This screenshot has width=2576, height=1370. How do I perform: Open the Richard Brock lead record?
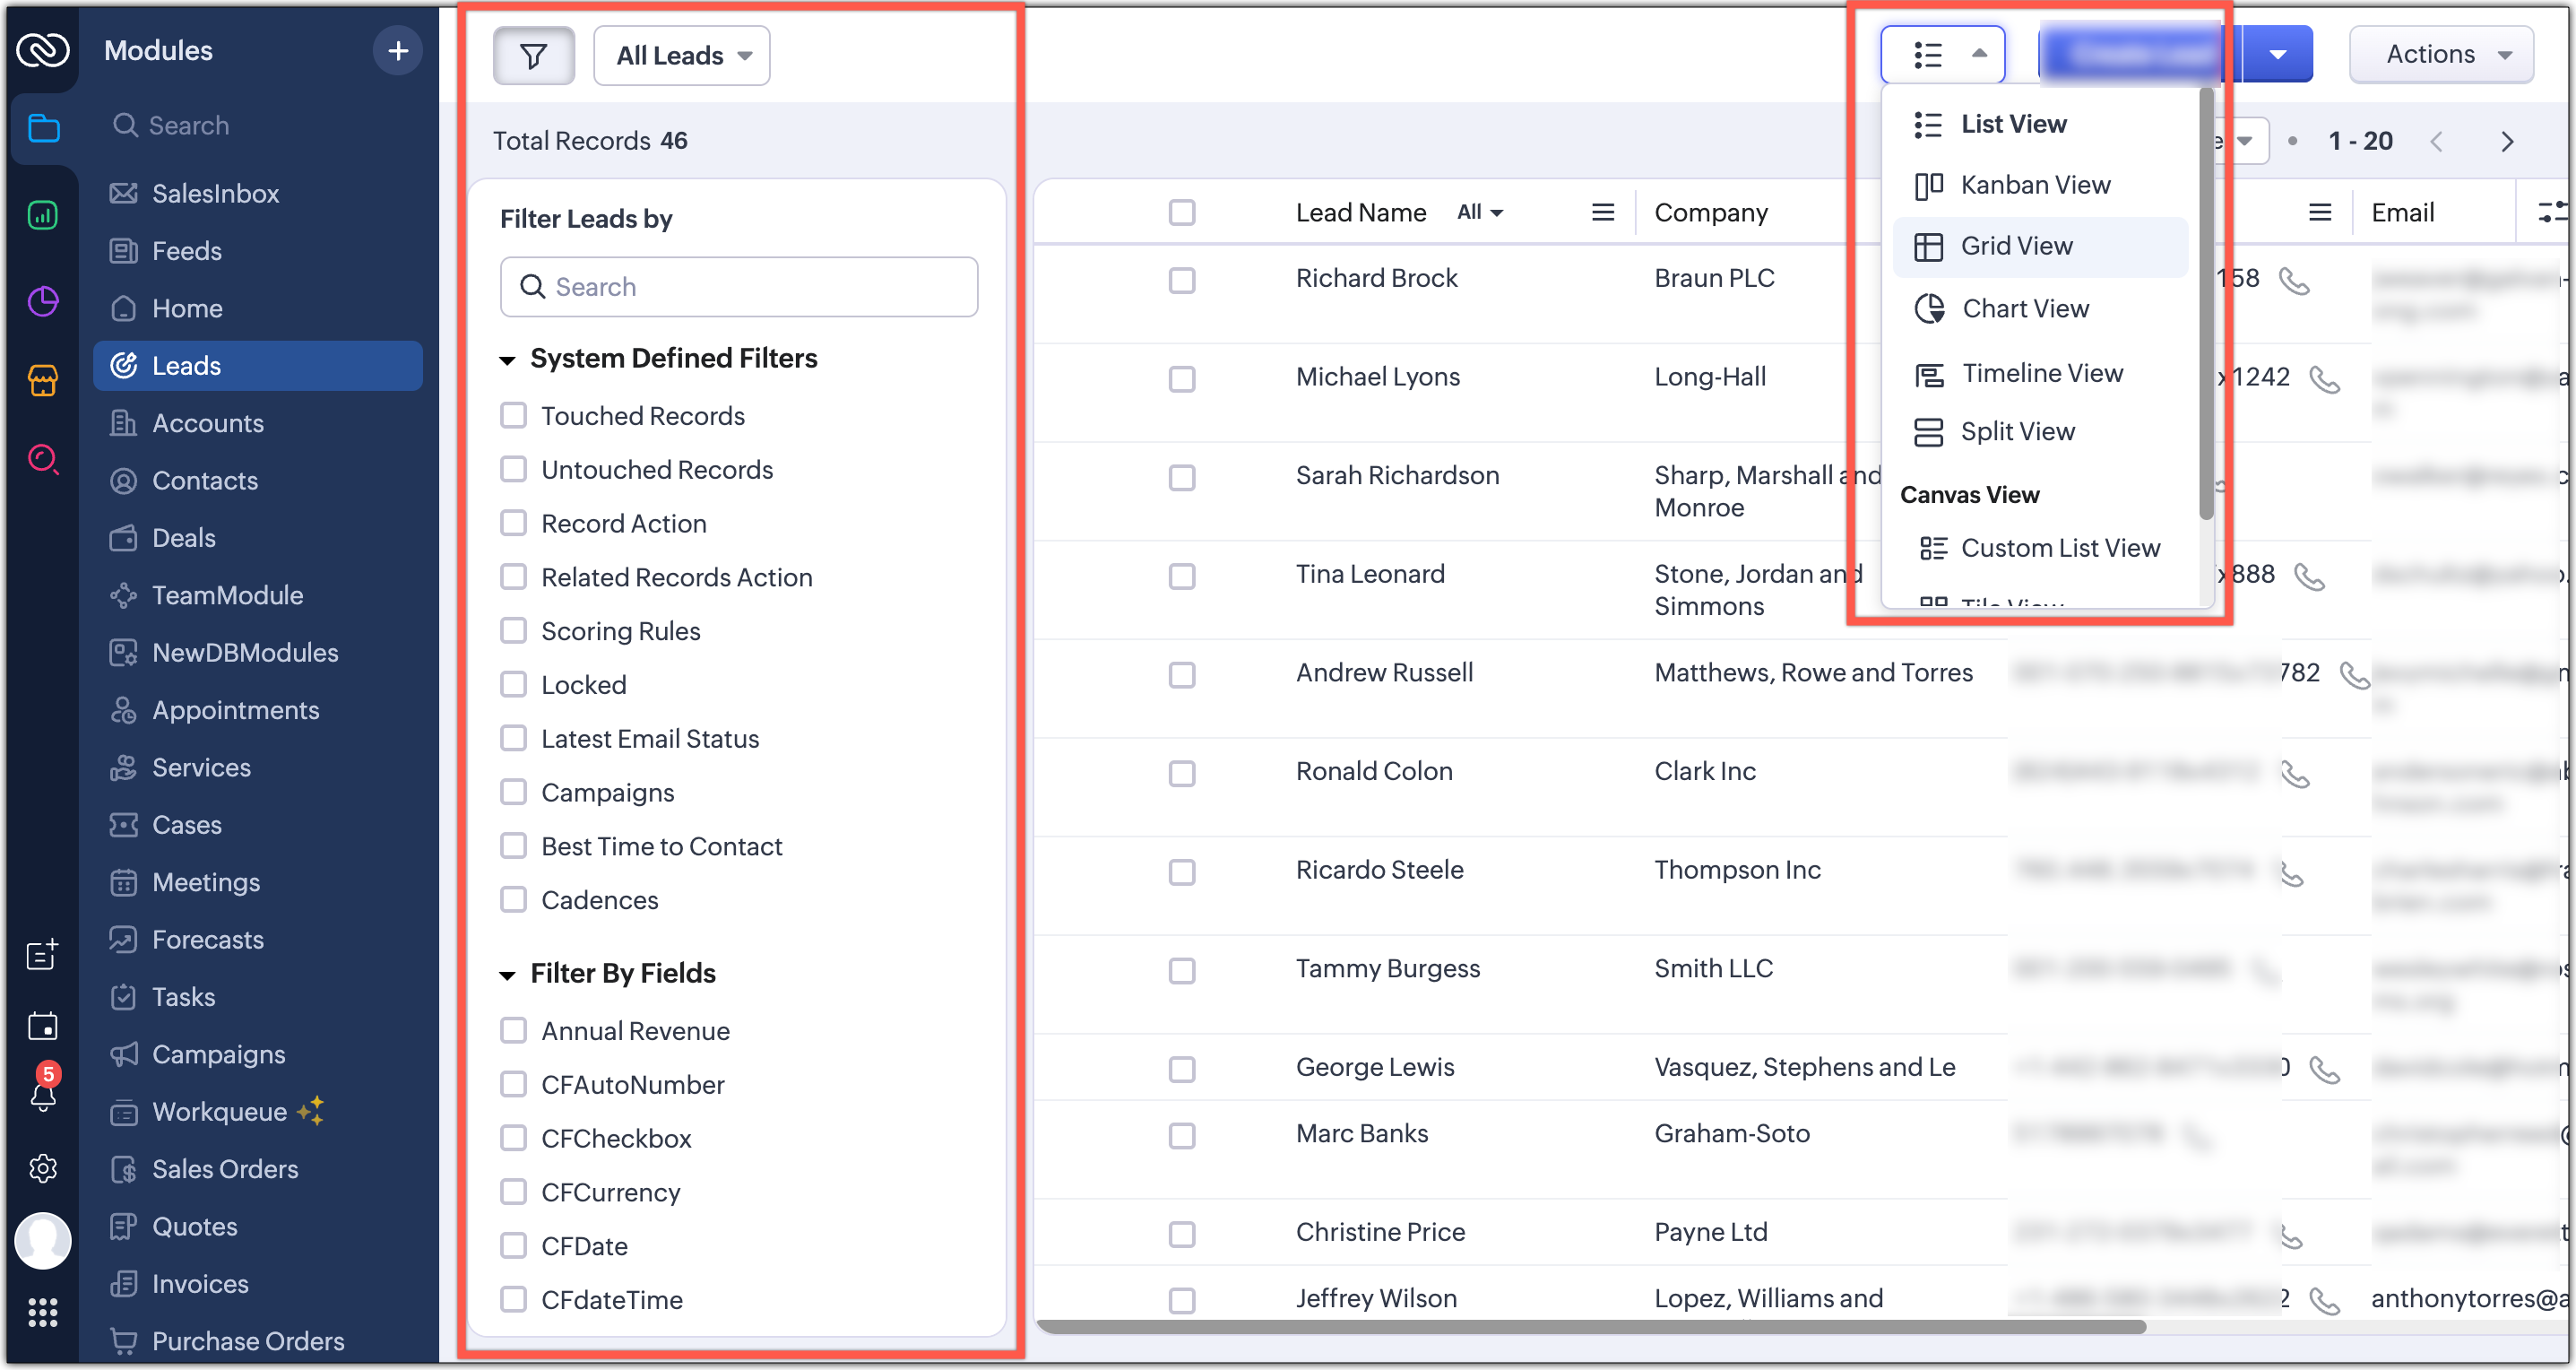coord(1376,278)
